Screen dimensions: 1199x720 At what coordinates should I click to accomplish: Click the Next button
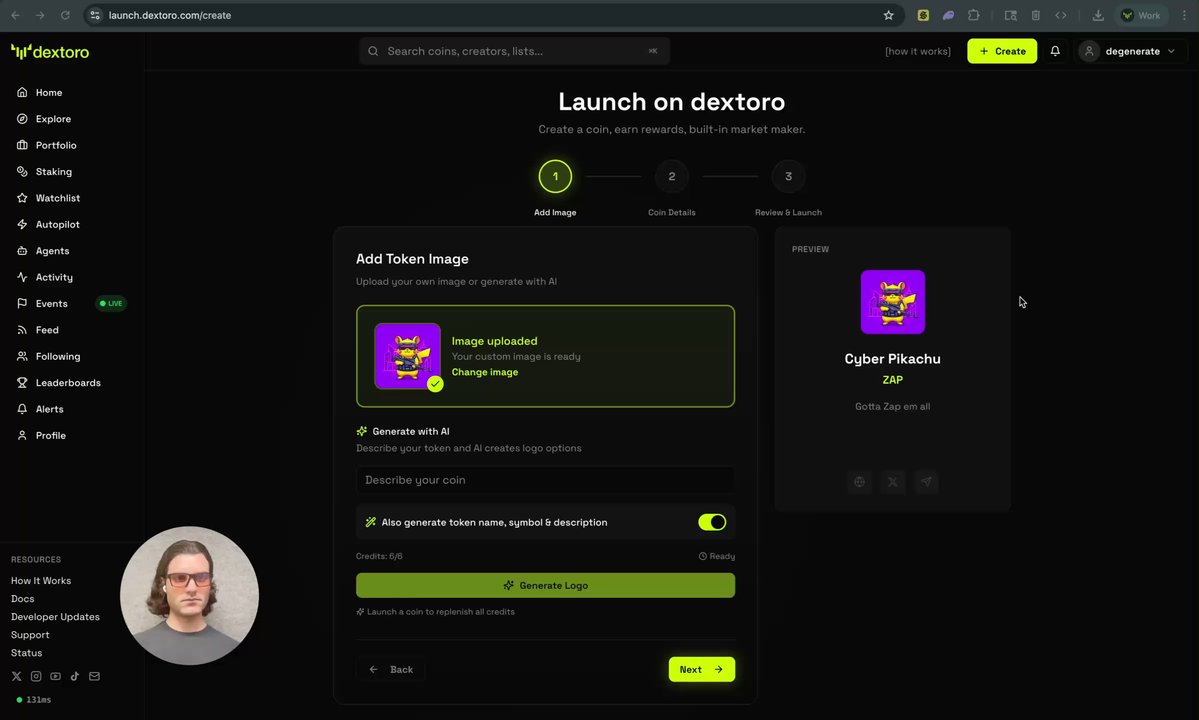tap(701, 670)
